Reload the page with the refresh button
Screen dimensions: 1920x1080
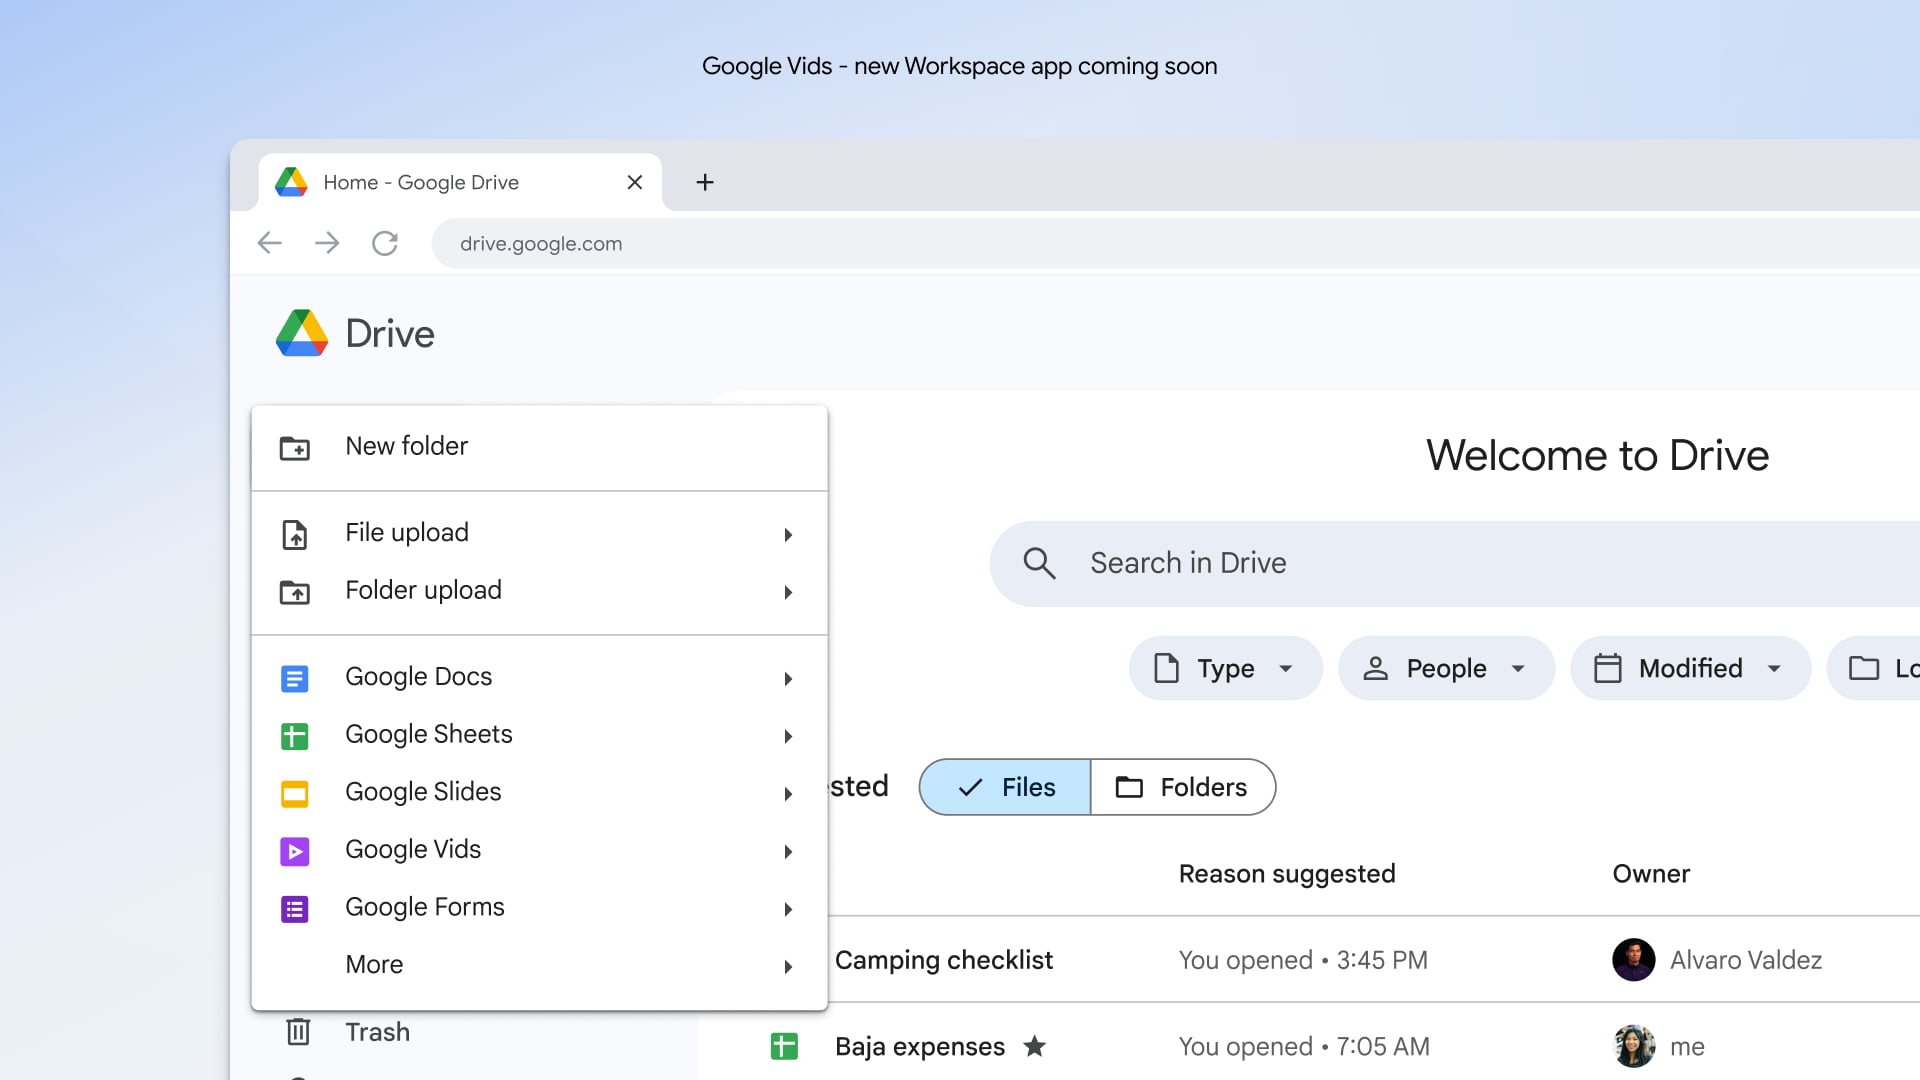385,242
